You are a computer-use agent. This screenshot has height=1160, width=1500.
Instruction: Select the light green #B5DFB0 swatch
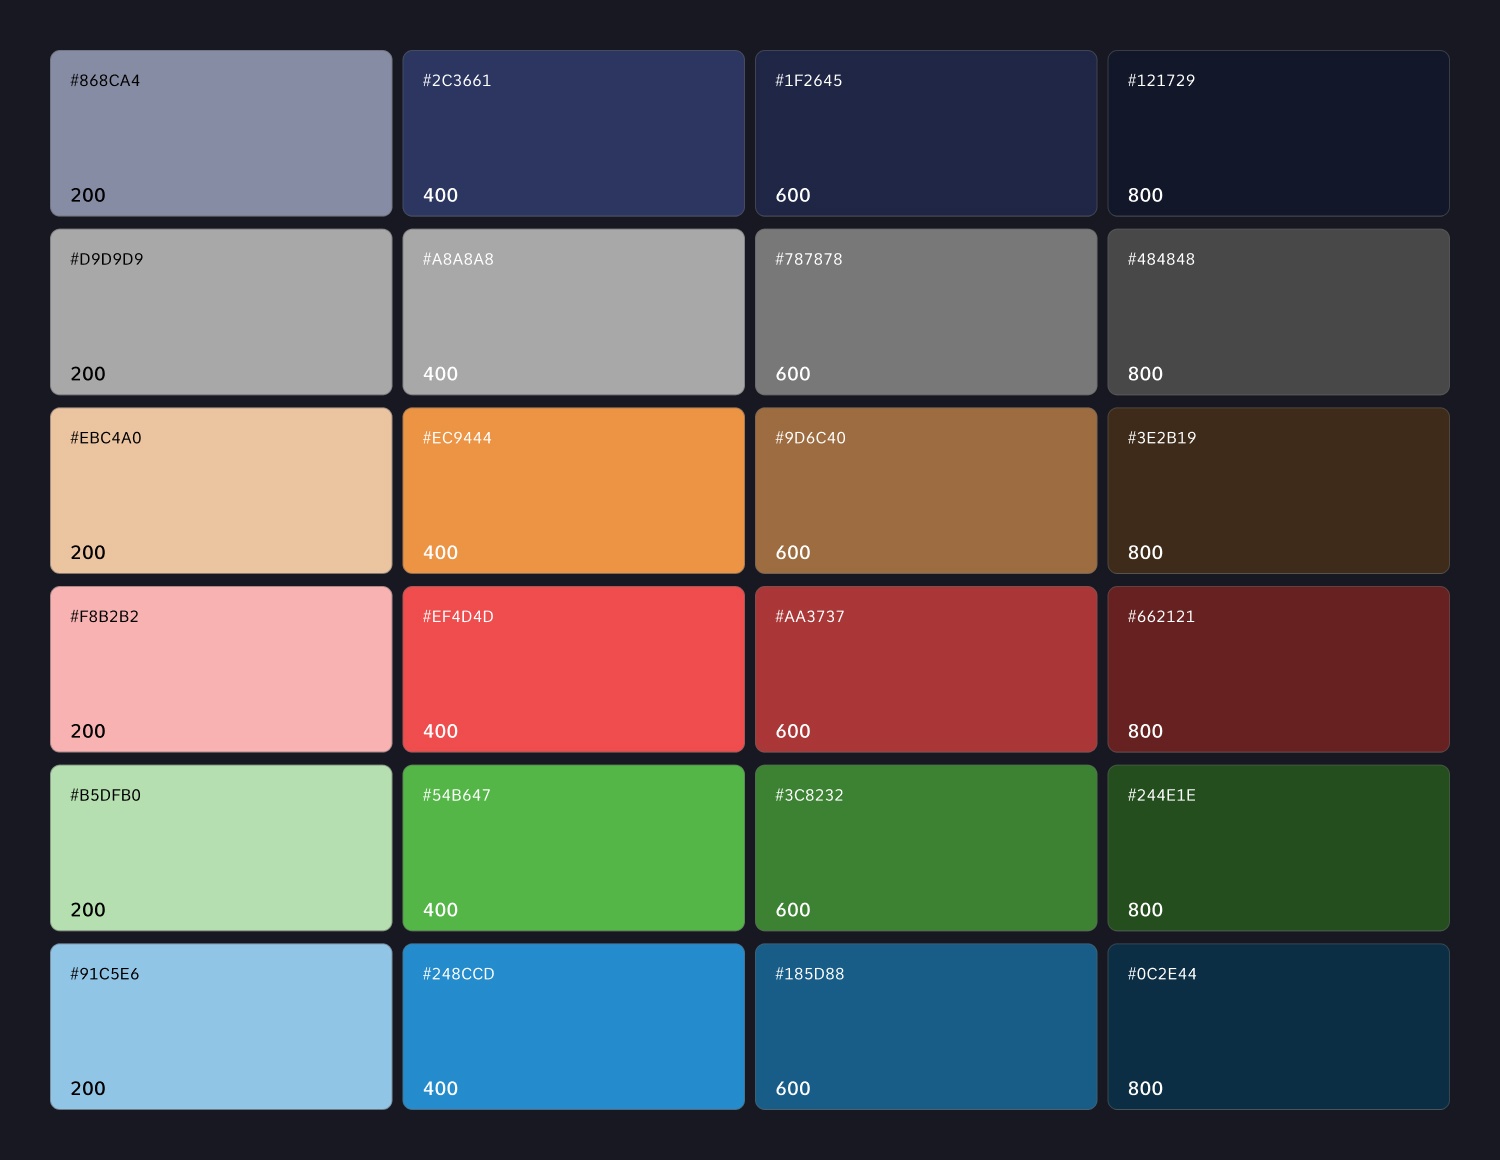[x=221, y=848]
